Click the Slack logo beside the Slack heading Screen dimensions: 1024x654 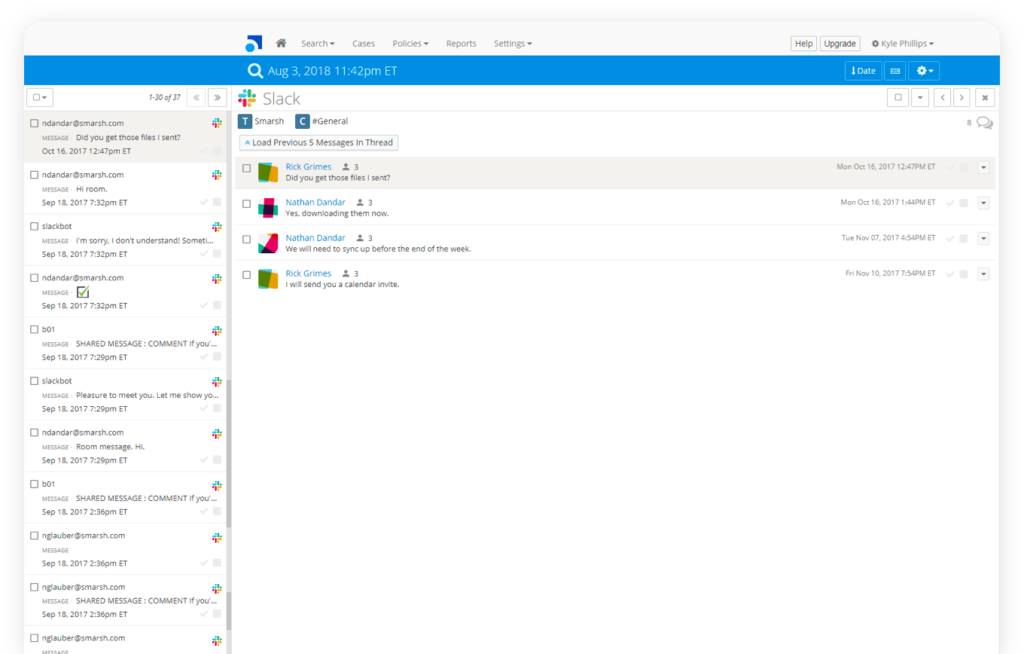247,98
